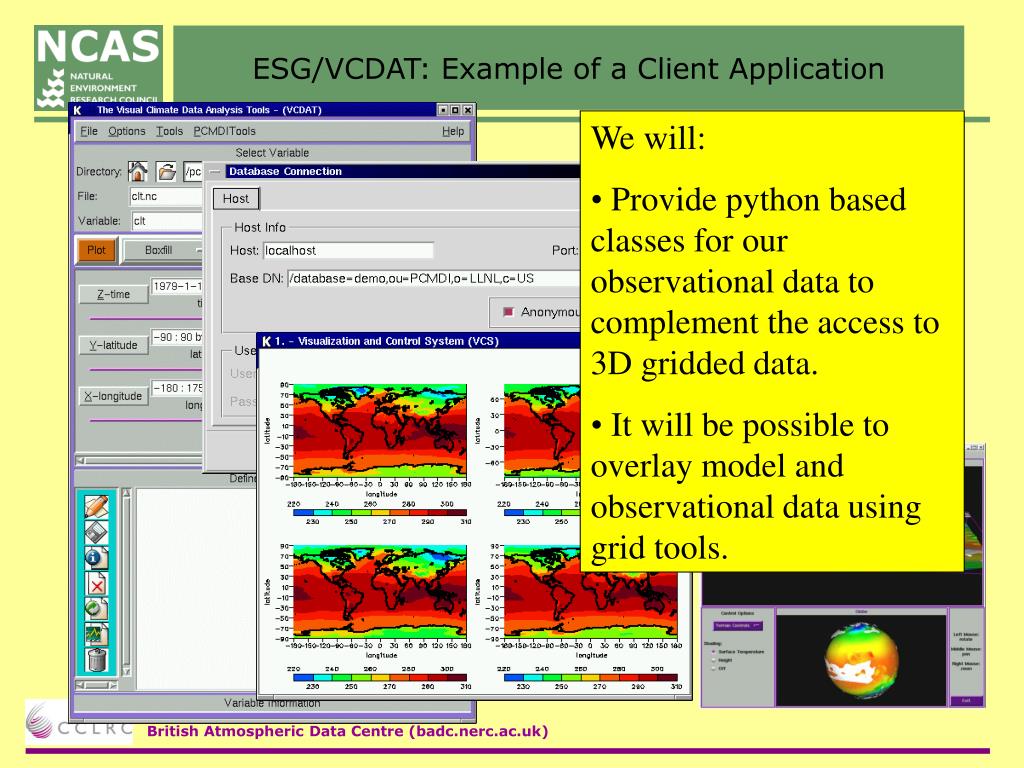Open the Tools menu
The width and height of the screenshot is (1024, 768).
[x=169, y=131]
